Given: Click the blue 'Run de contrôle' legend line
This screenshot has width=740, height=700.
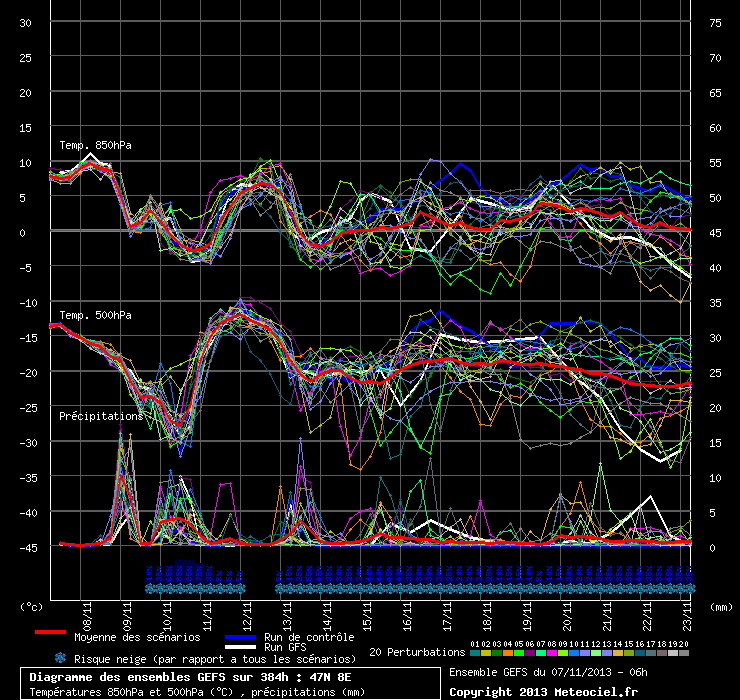Looking at the screenshot, I should pyautogui.click(x=241, y=636).
